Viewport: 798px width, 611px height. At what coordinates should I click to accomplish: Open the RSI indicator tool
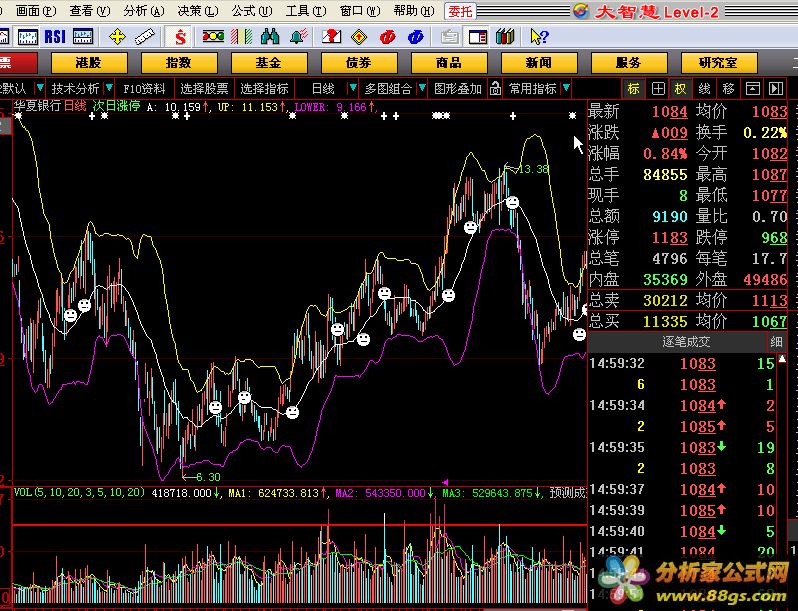(x=55, y=37)
